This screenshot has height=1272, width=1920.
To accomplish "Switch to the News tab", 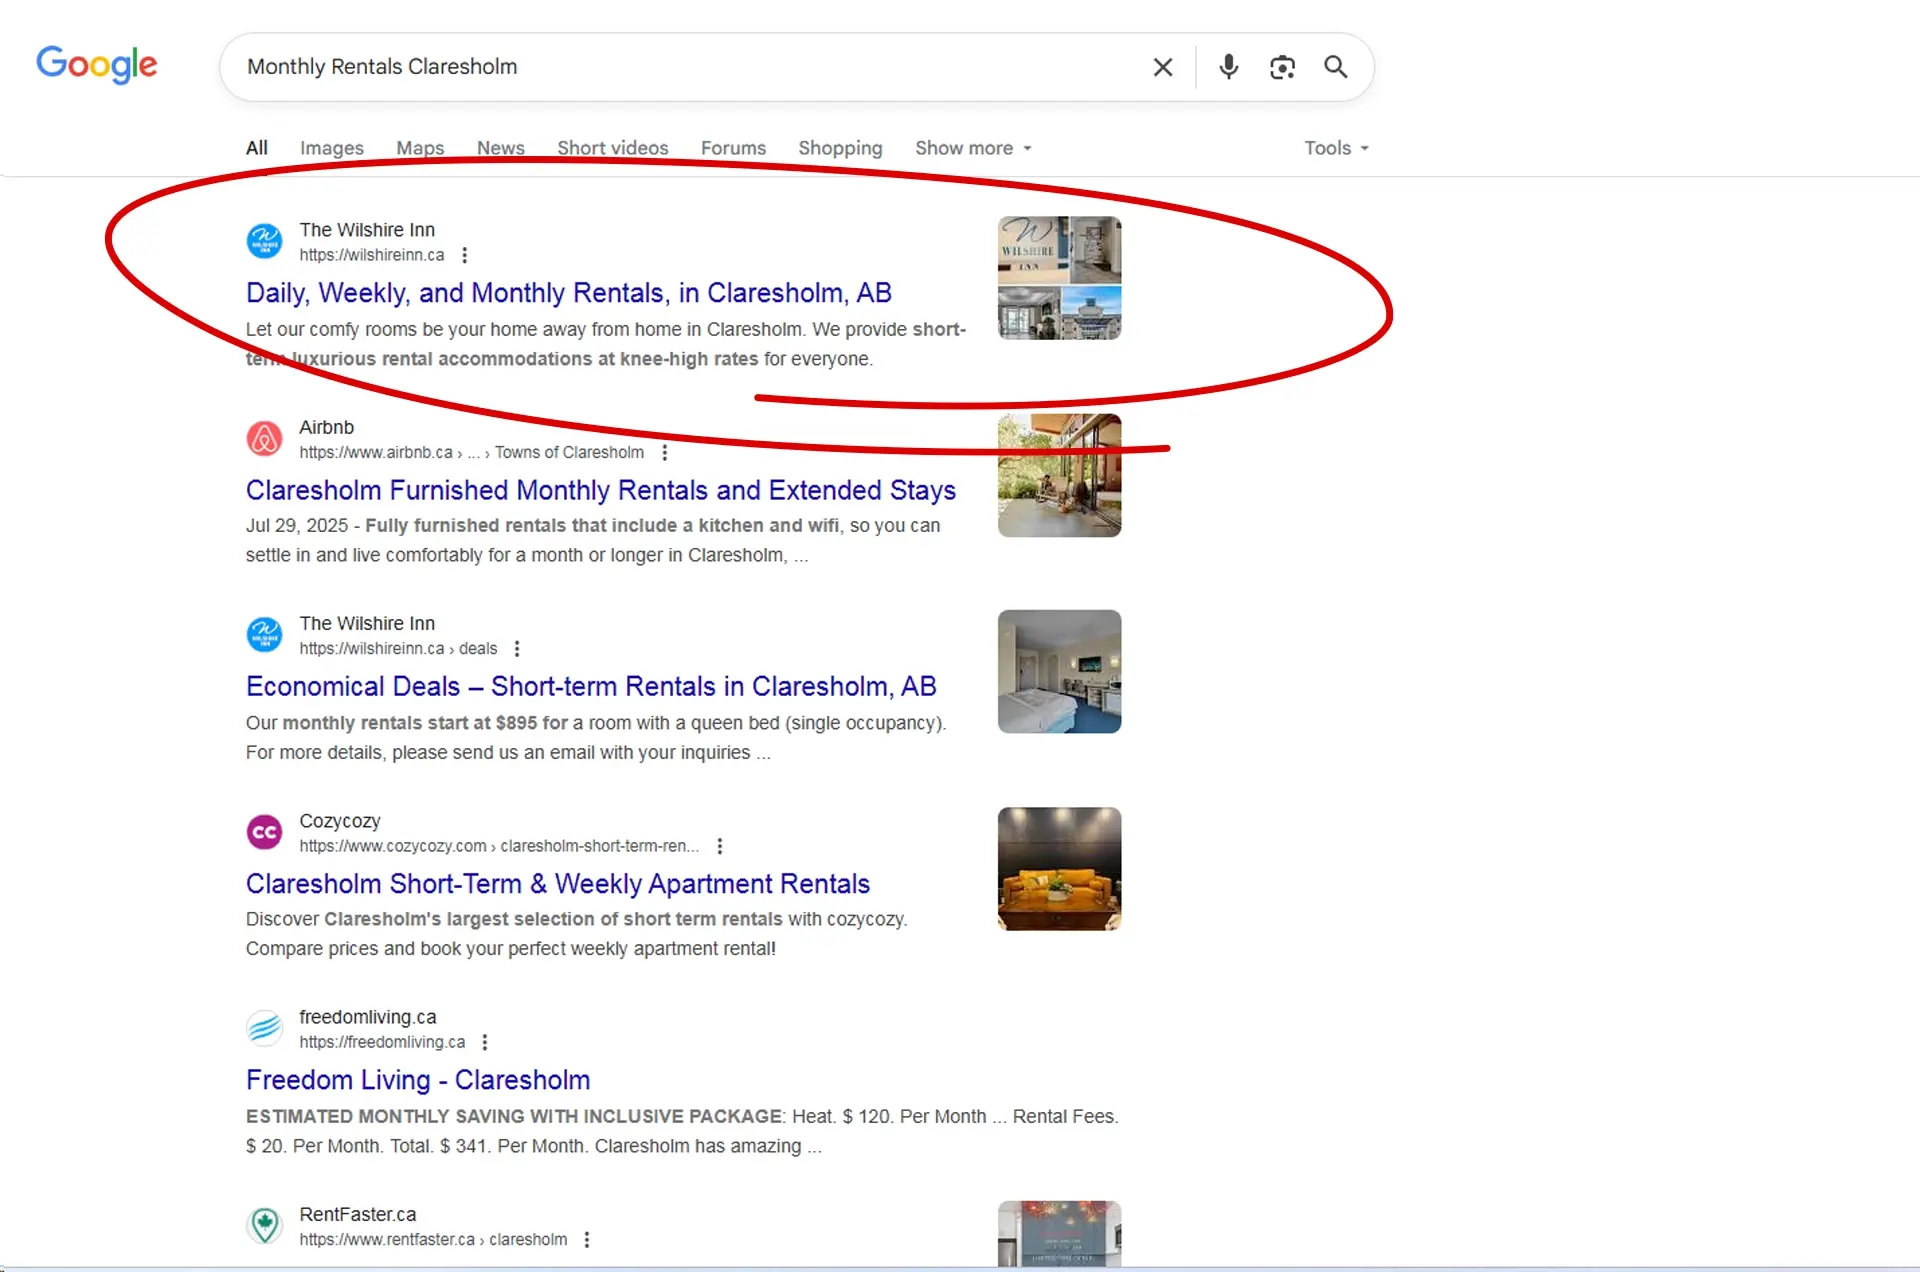I will coord(501,148).
